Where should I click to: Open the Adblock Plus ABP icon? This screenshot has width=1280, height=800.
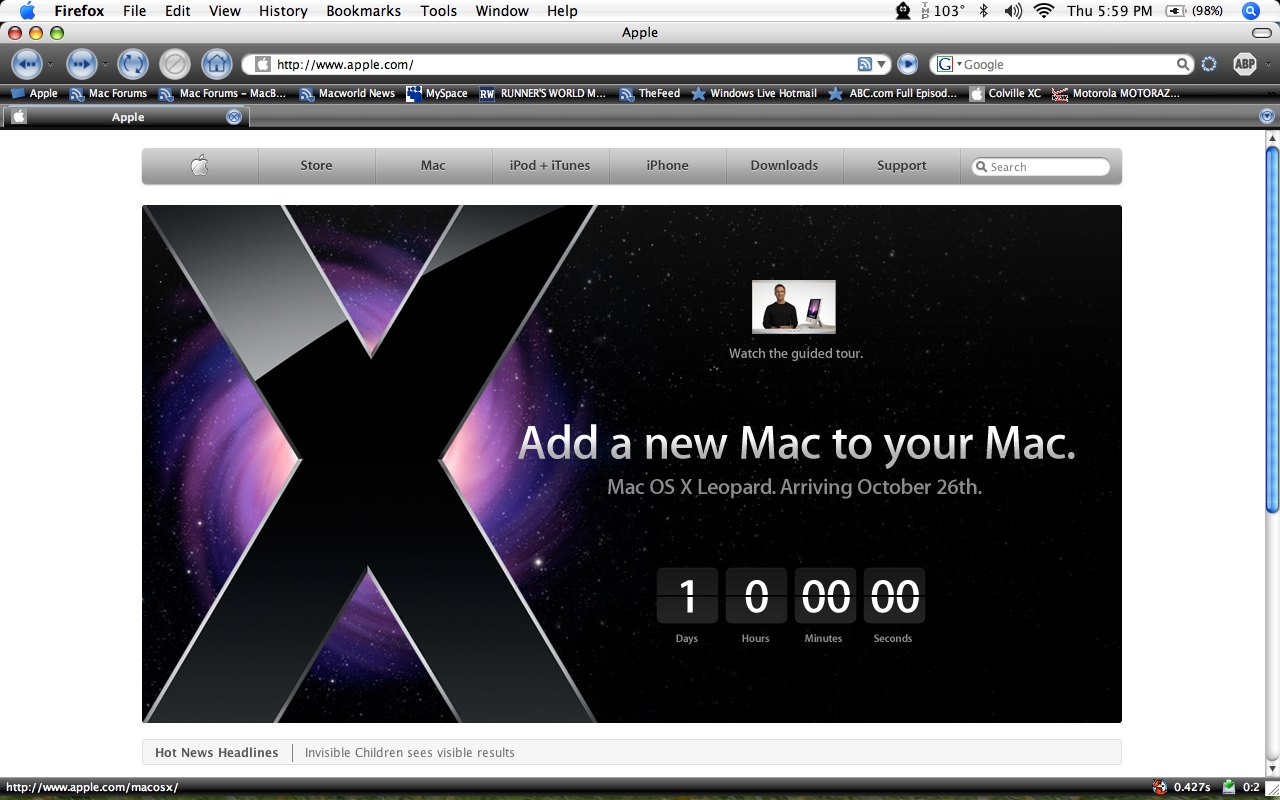coord(1244,64)
